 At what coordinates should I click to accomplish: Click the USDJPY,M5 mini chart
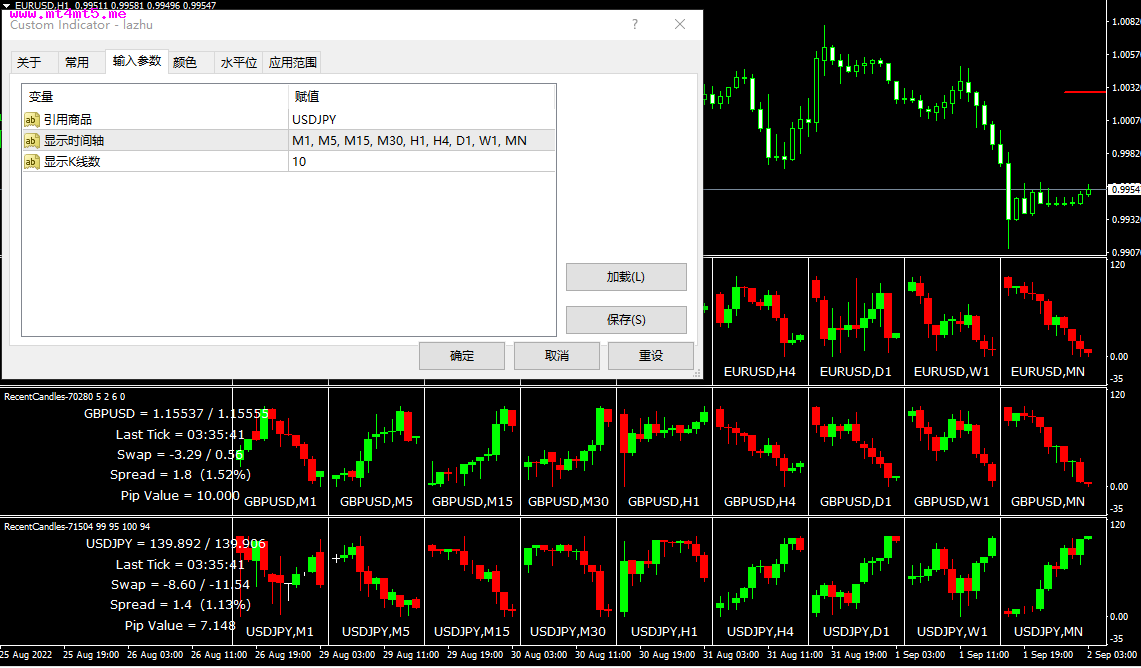pyautogui.click(x=376, y=581)
